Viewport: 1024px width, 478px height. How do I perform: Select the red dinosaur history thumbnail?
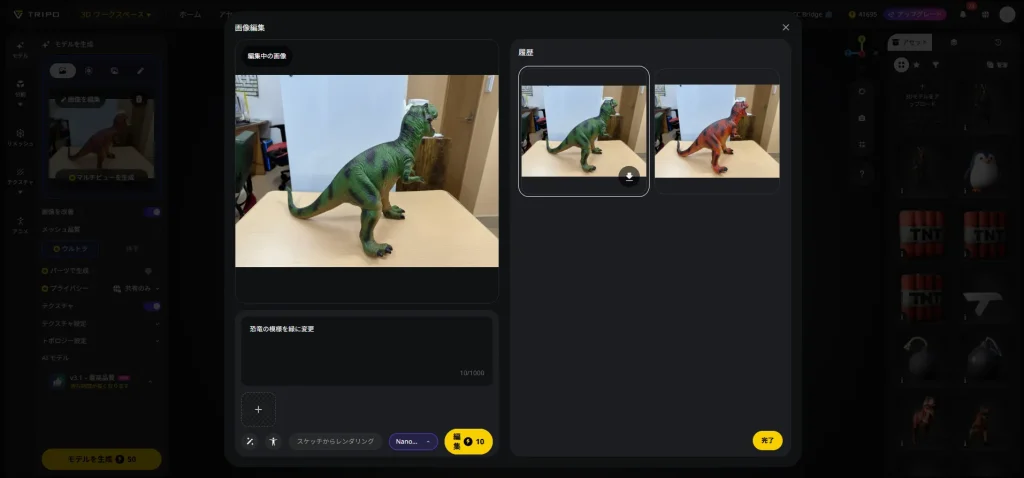coord(716,131)
